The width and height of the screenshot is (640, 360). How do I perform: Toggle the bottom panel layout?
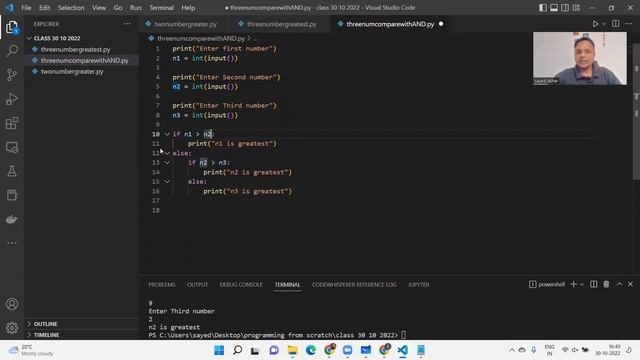click(x=553, y=8)
